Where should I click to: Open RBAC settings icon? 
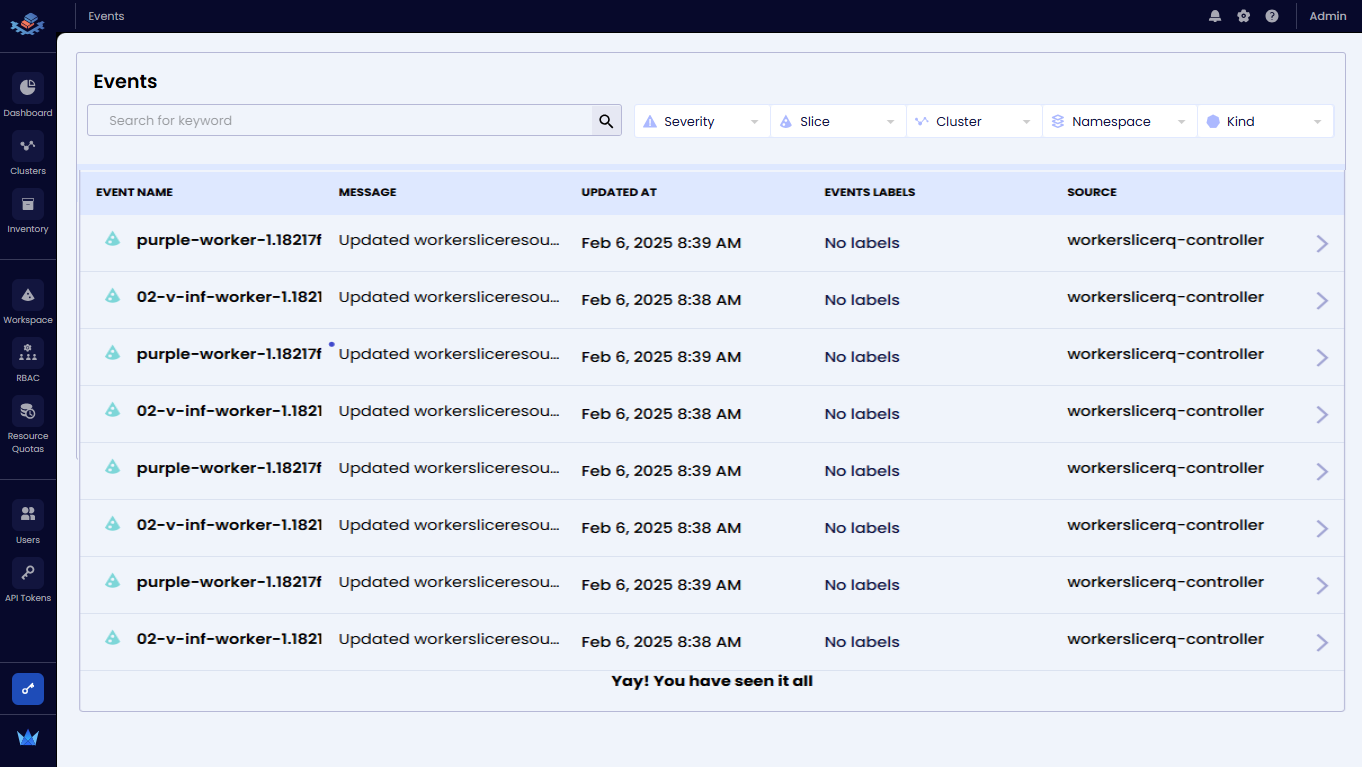point(28,353)
